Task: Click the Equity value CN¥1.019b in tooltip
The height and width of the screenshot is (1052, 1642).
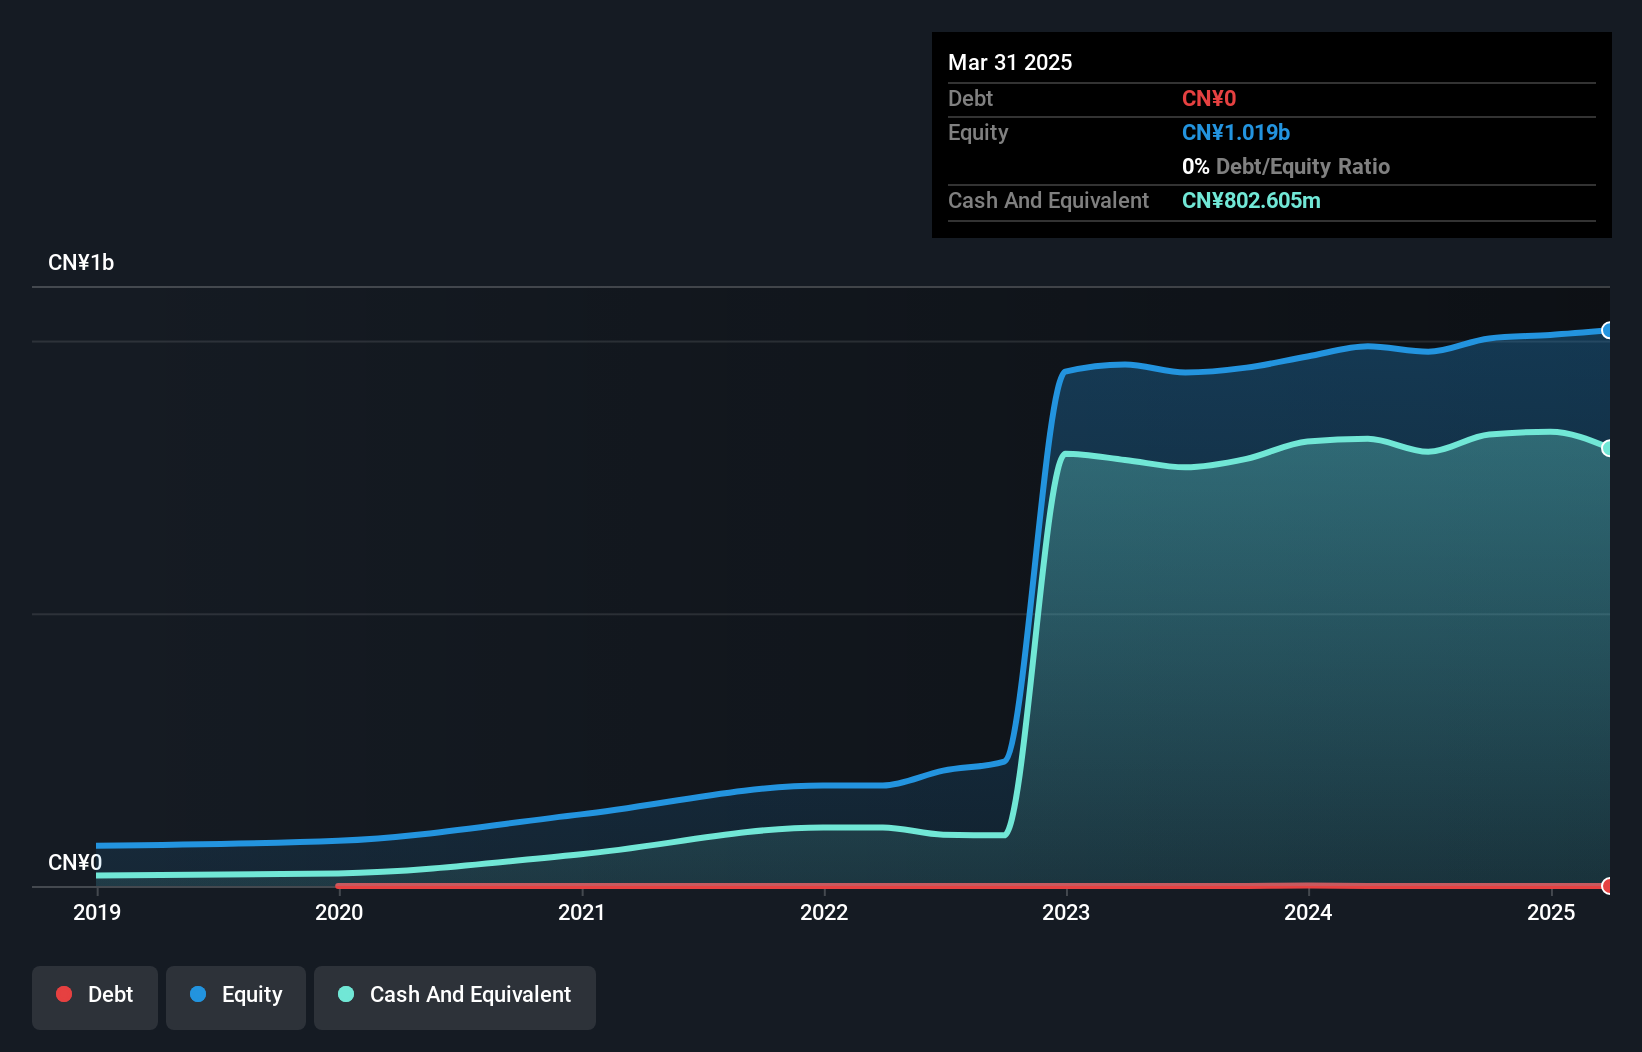Action: pos(1236,132)
